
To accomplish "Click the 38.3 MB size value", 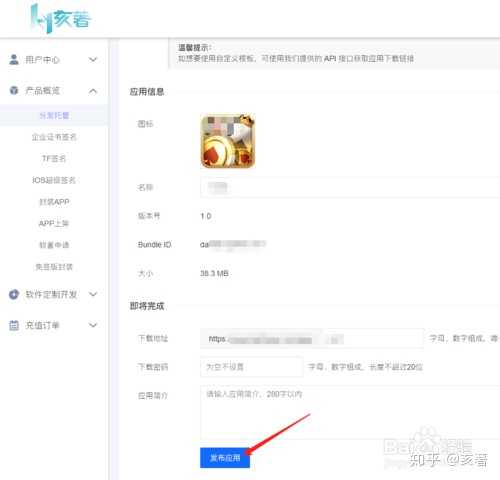I will pyautogui.click(x=214, y=273).
